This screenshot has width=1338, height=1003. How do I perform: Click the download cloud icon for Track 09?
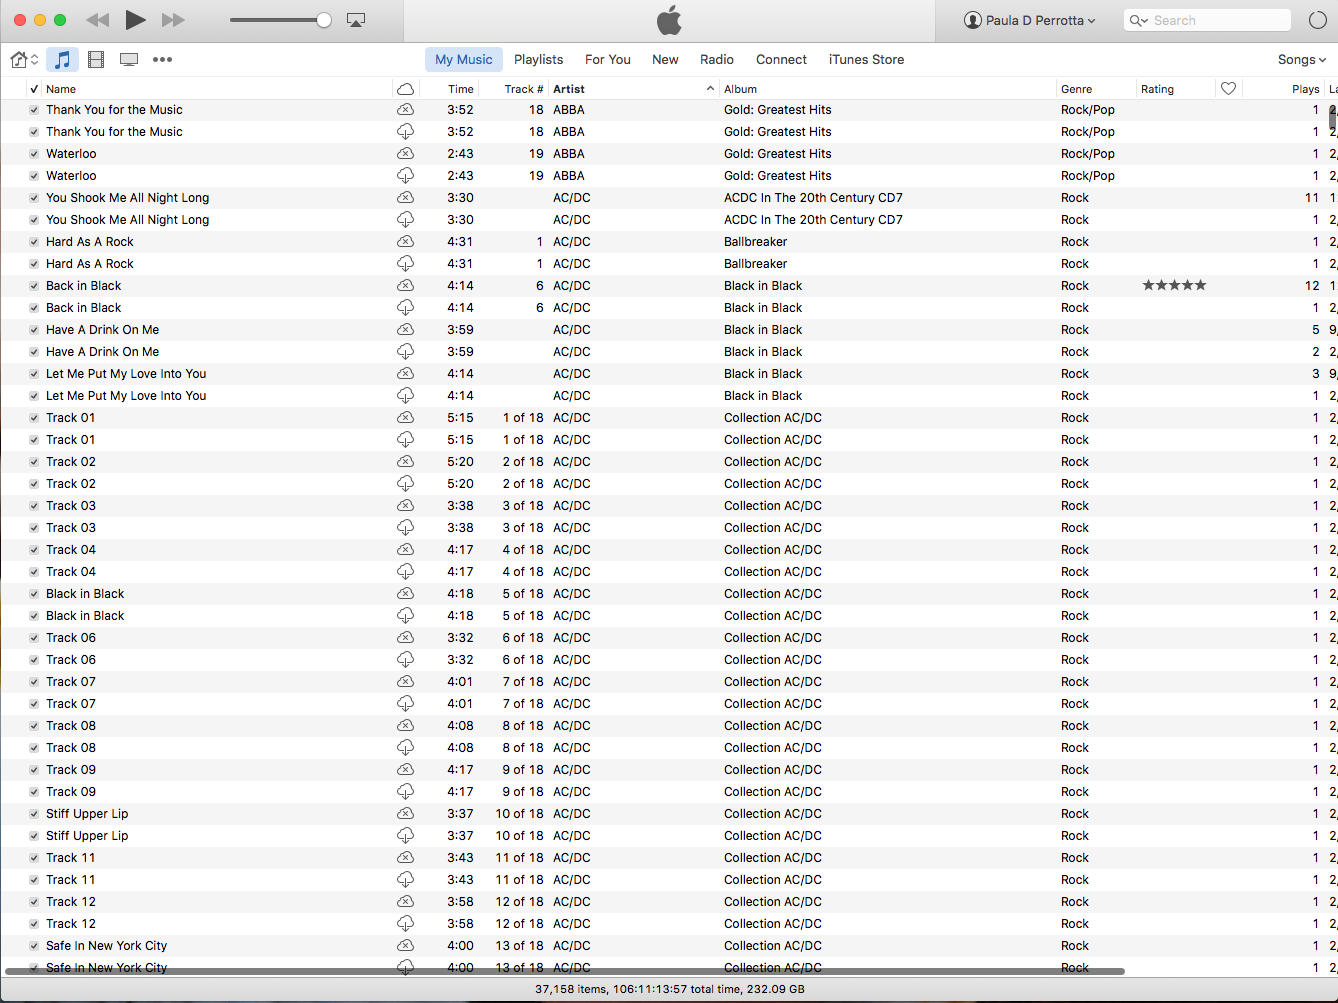point(405,792)
